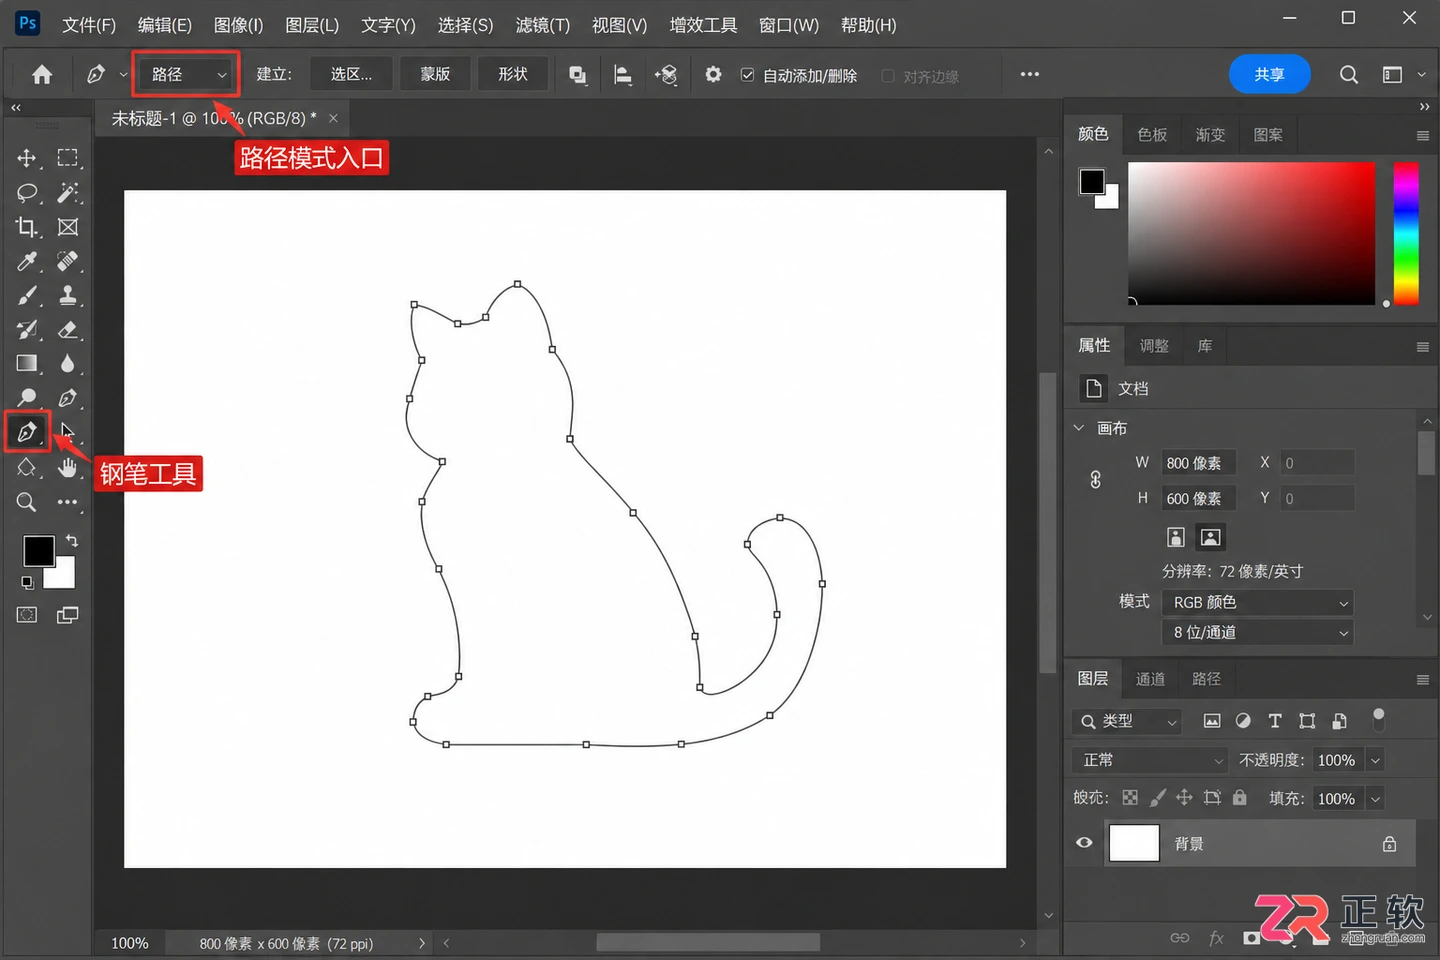
Task: Select the Gradient tool
Action: point(27,363)
